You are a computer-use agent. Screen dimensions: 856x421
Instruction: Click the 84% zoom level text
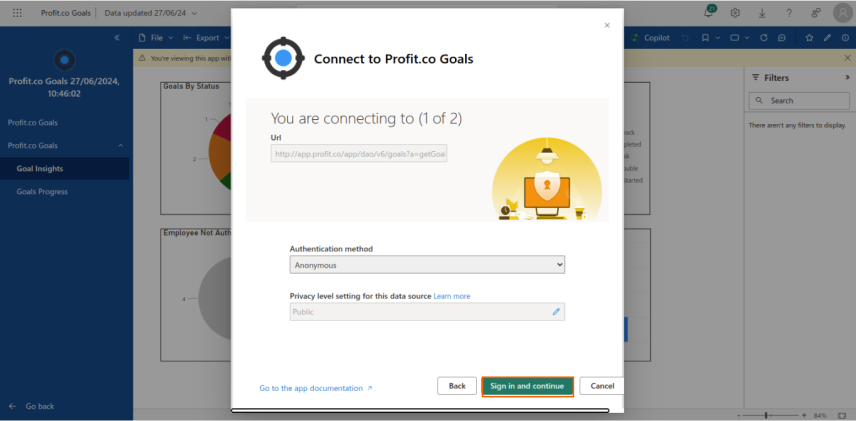[820, 416]
